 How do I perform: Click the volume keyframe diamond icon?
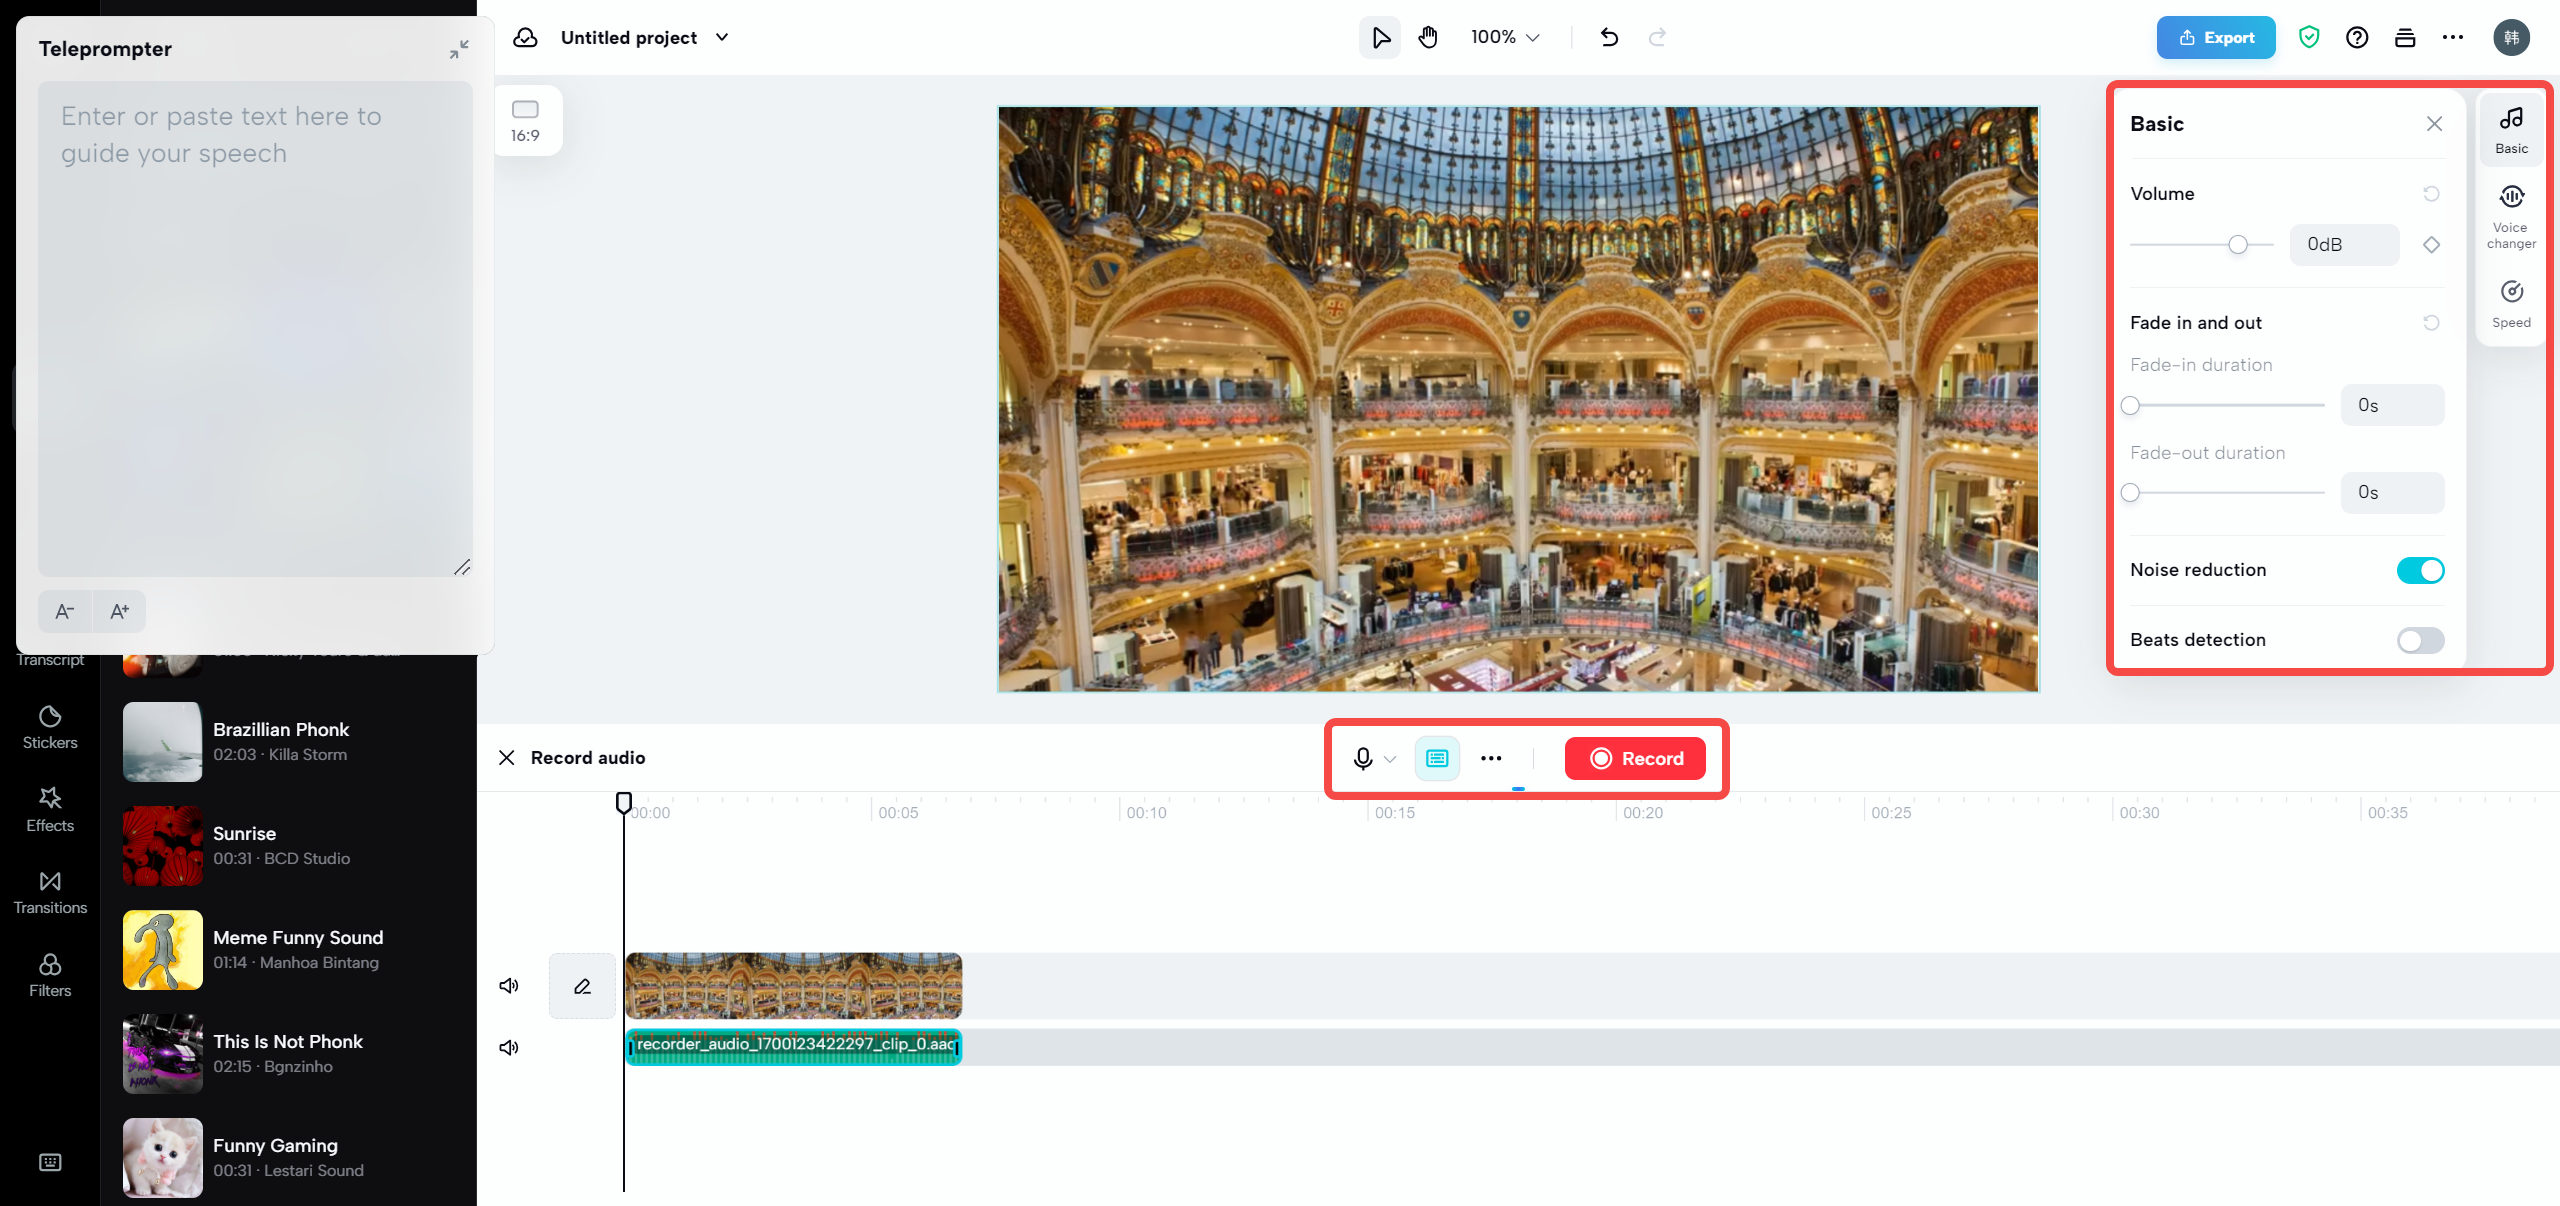pyautogui.click(x=2431, y=245)
